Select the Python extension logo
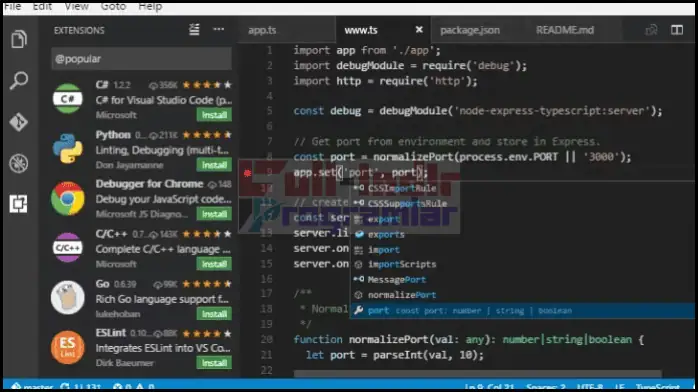This screenshot has height=392, width=698. (68, 148)
